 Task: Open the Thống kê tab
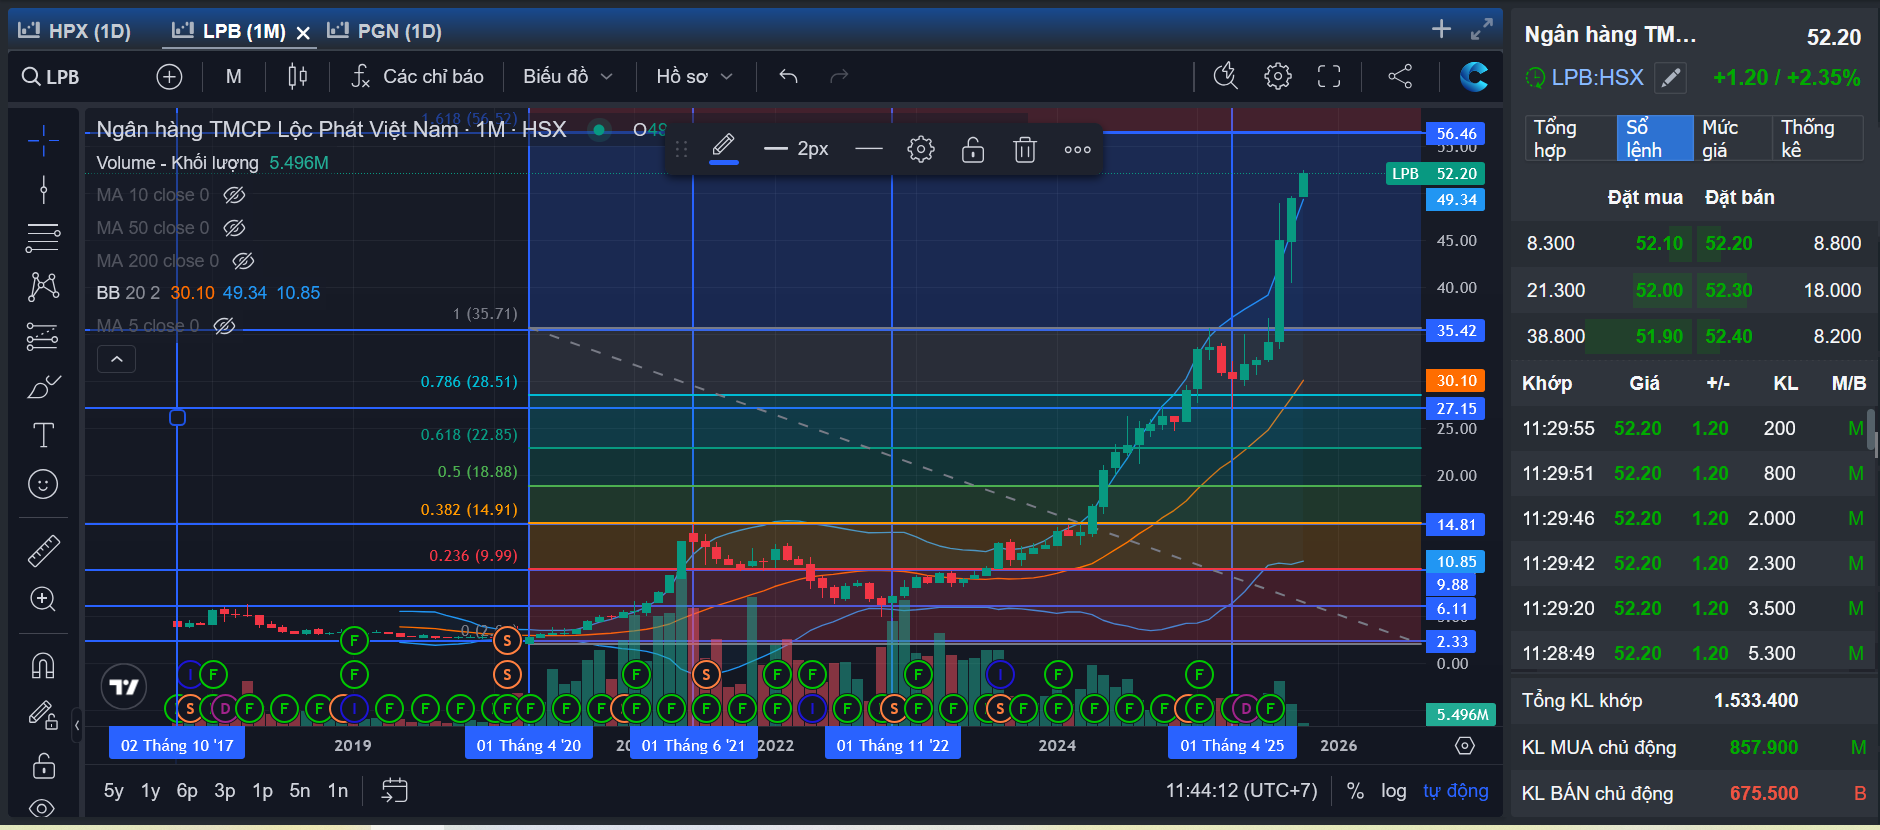pos(1818,138)
